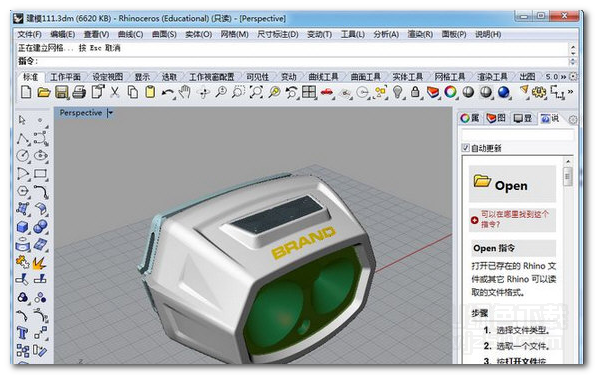Click the Copy icon in the toolbar

pyautogui.click(x=132, y=92)
